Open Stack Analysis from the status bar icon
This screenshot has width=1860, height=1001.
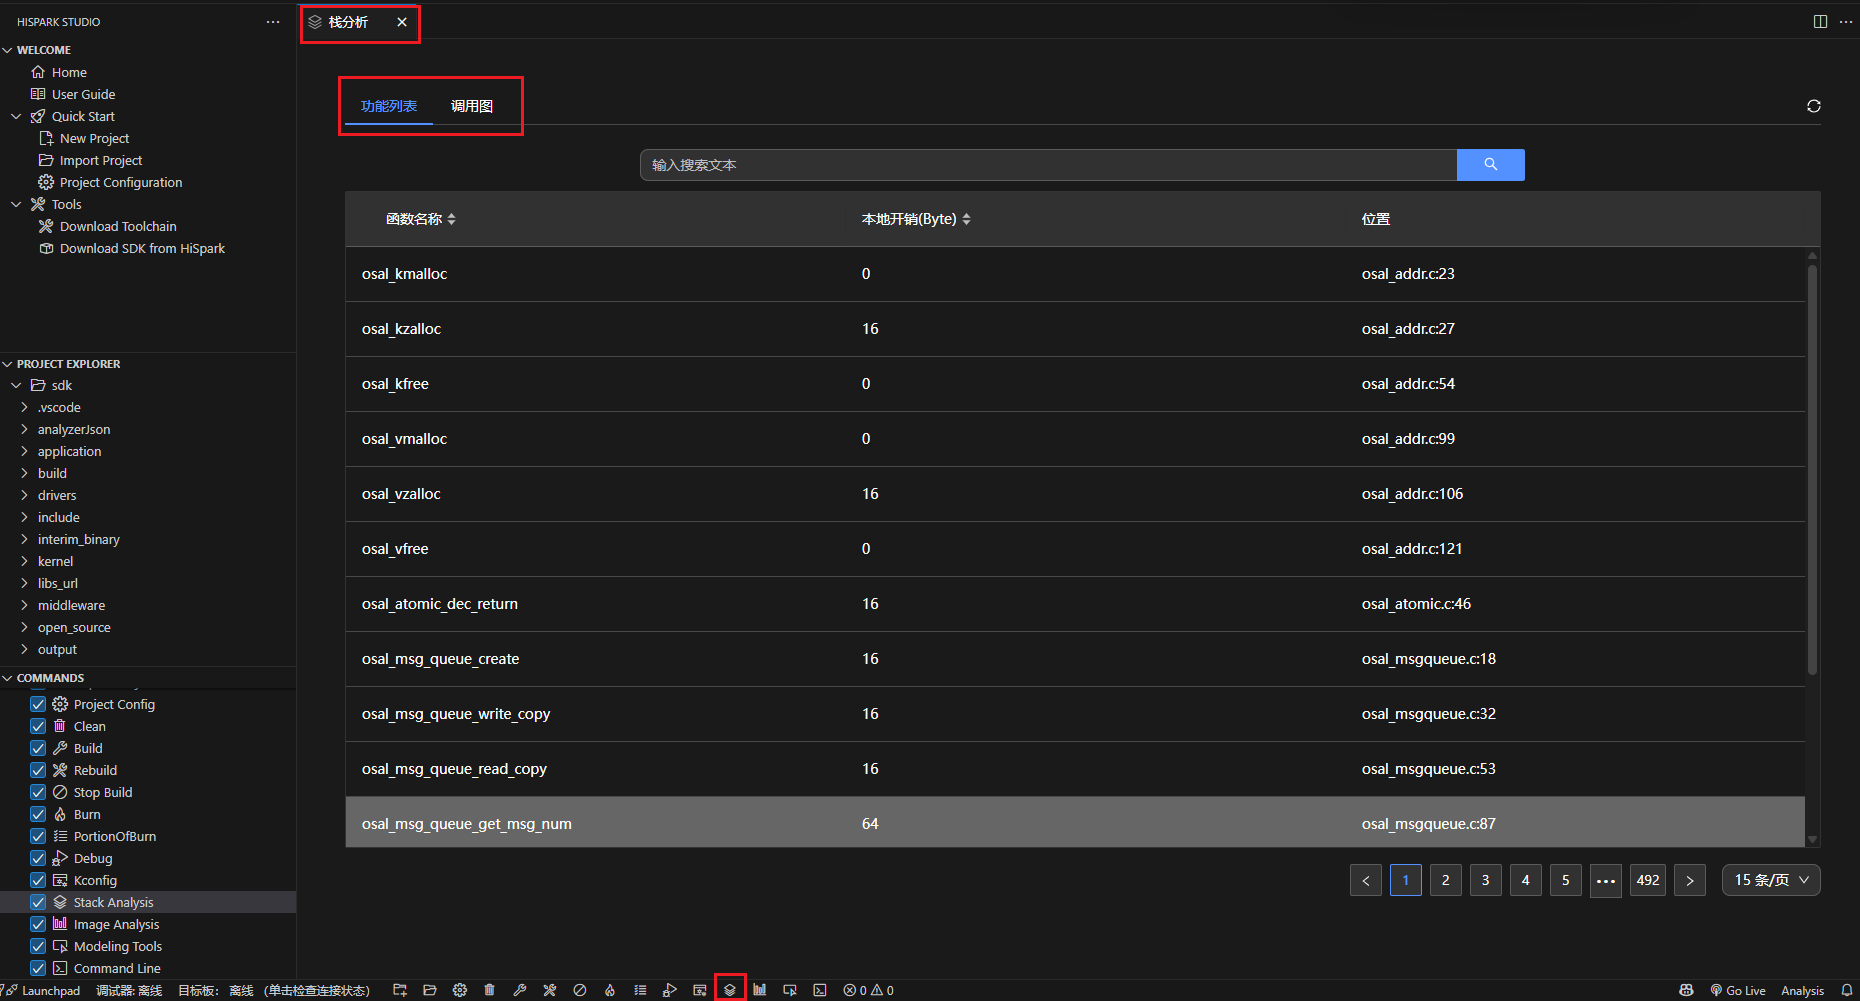coord(730,990)
